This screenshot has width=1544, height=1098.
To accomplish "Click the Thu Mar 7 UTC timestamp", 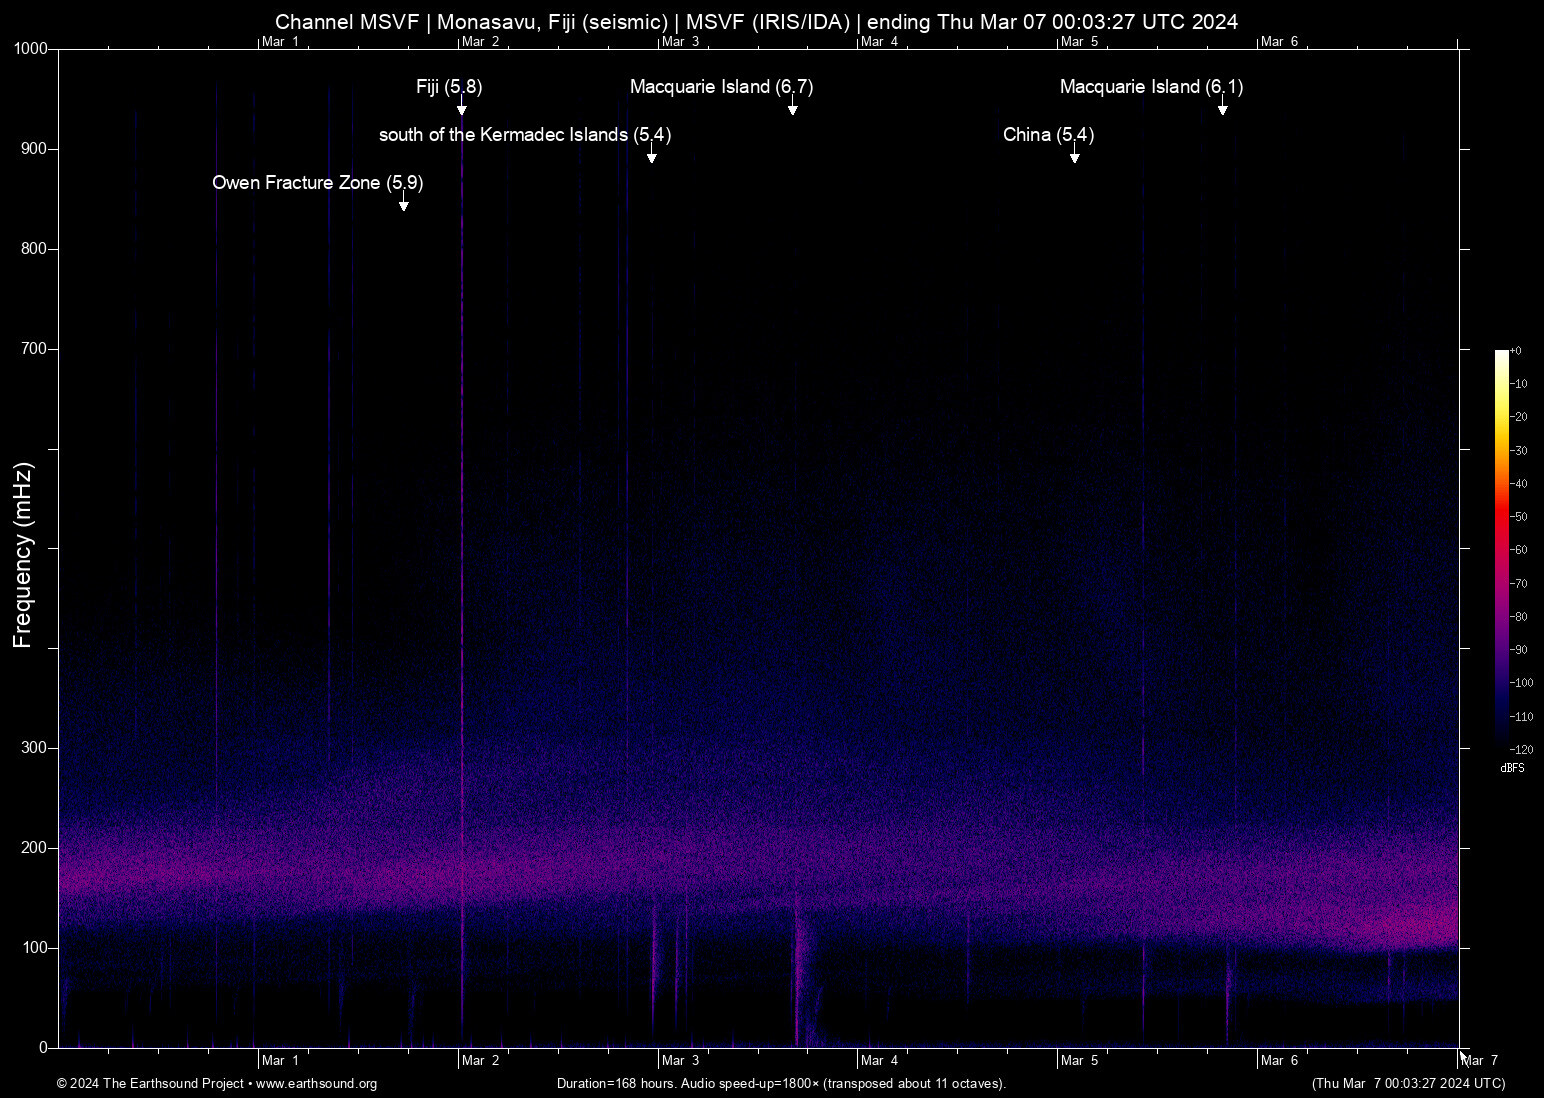I will [x=1410, y=1084].
